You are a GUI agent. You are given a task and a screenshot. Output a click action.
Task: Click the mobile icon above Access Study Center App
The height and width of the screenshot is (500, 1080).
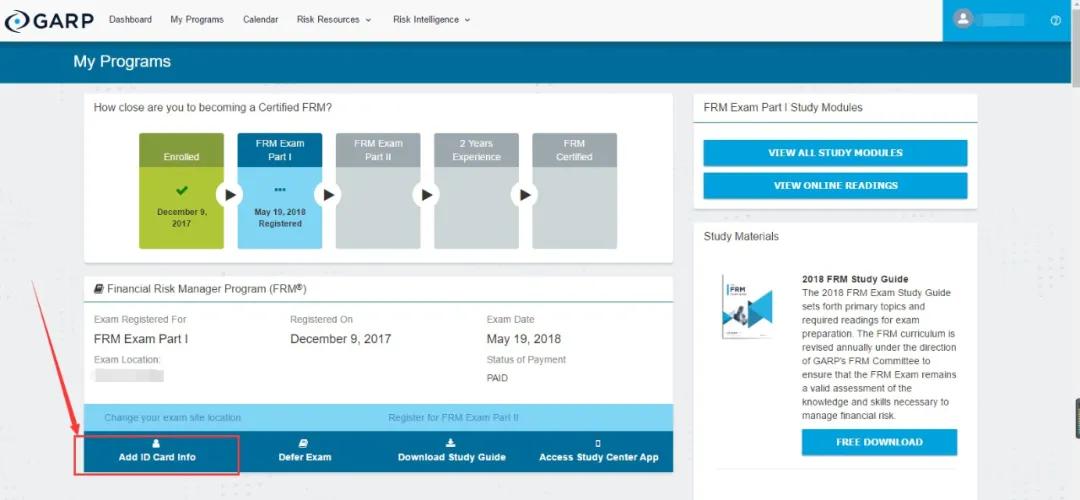tap(598, 444)
